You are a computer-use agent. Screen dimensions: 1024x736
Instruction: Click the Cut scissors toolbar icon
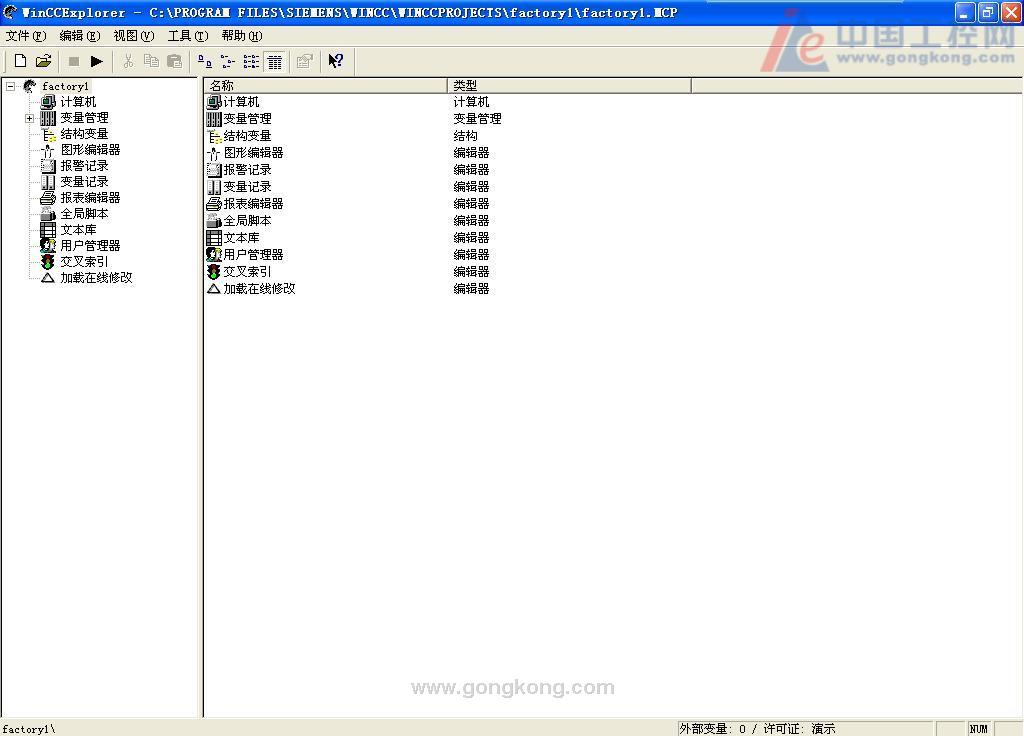[128, 61]
